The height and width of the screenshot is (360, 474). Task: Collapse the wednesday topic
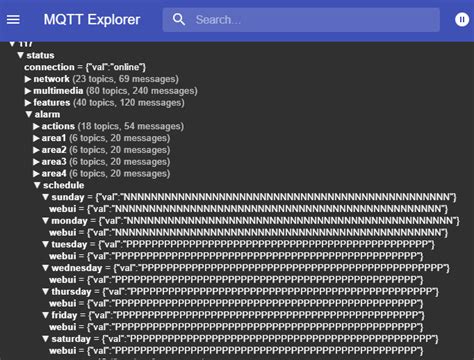click(46, 268)
